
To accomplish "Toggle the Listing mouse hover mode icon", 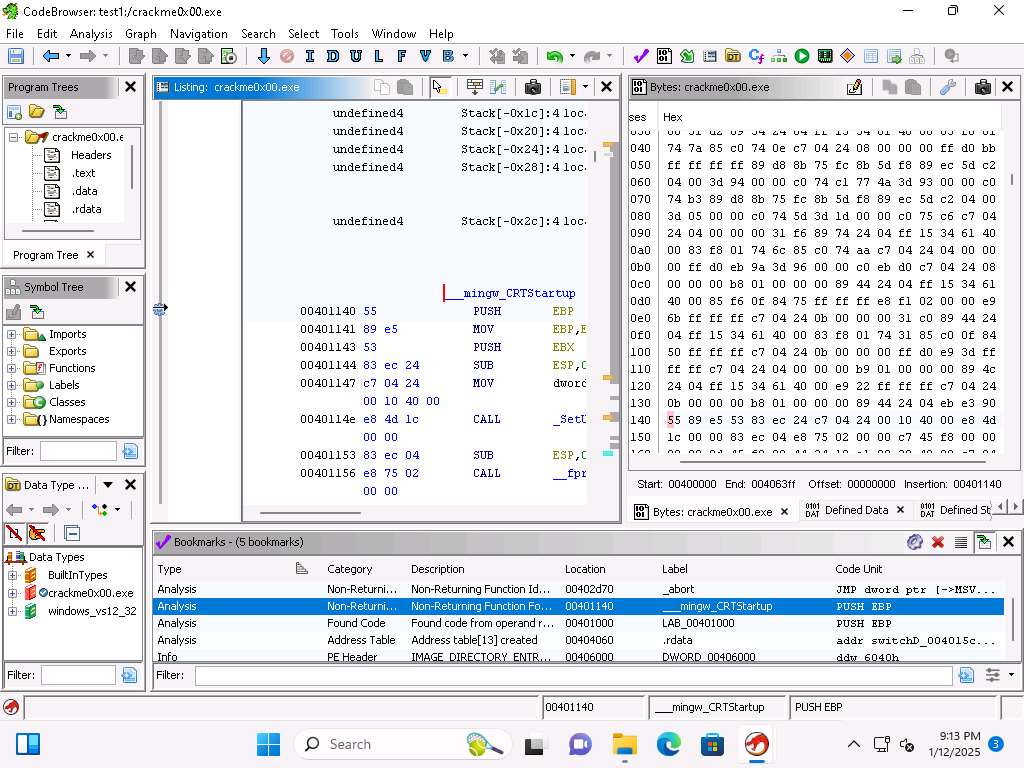I will pyautogui.click(x=439, y=87).
